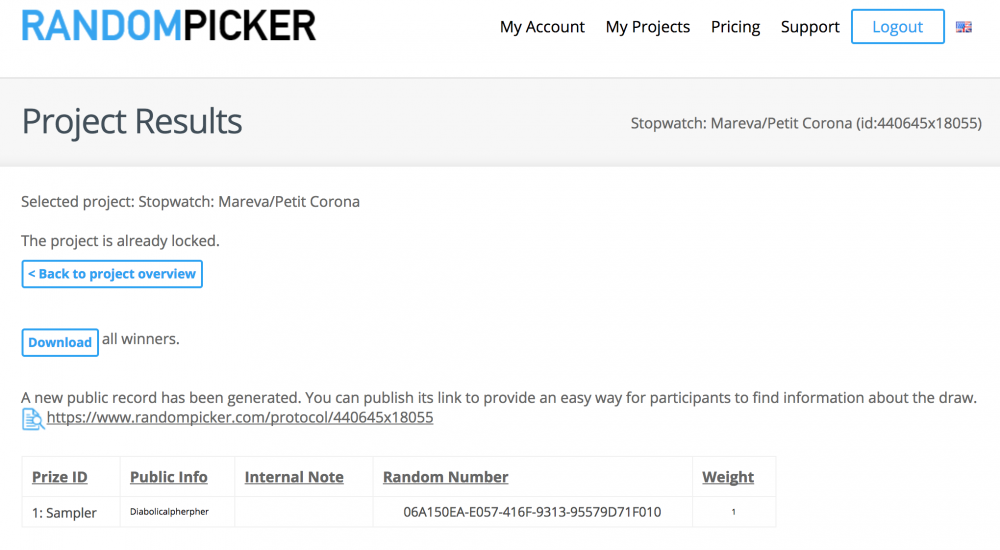This screenshot has height=550, width=1000.
Task: Select the random number GUID cell
Action: tap(532, 512)
